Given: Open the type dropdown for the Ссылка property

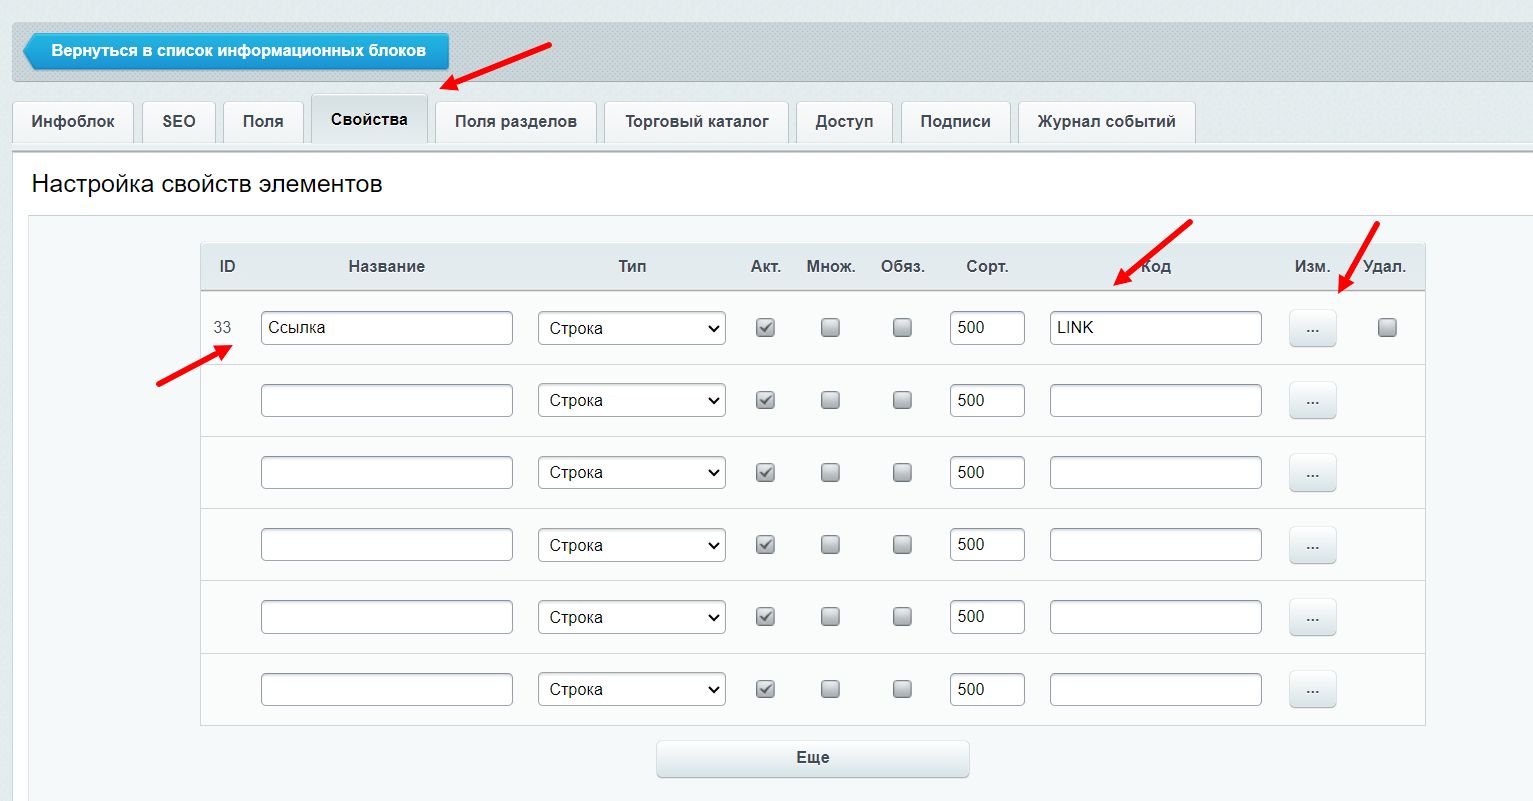Looking at the screenshot, I should coord(631,328).
